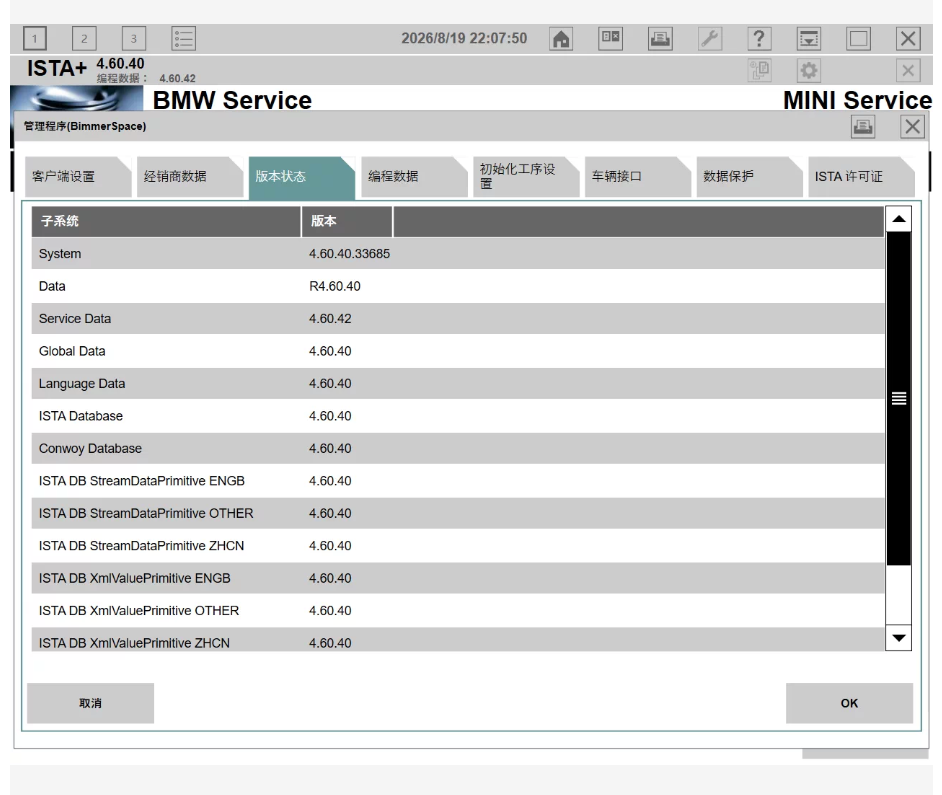Screen dimensions: 942x795
Task: Switch to 车辆接口 tab
Action: pos(637,177)
